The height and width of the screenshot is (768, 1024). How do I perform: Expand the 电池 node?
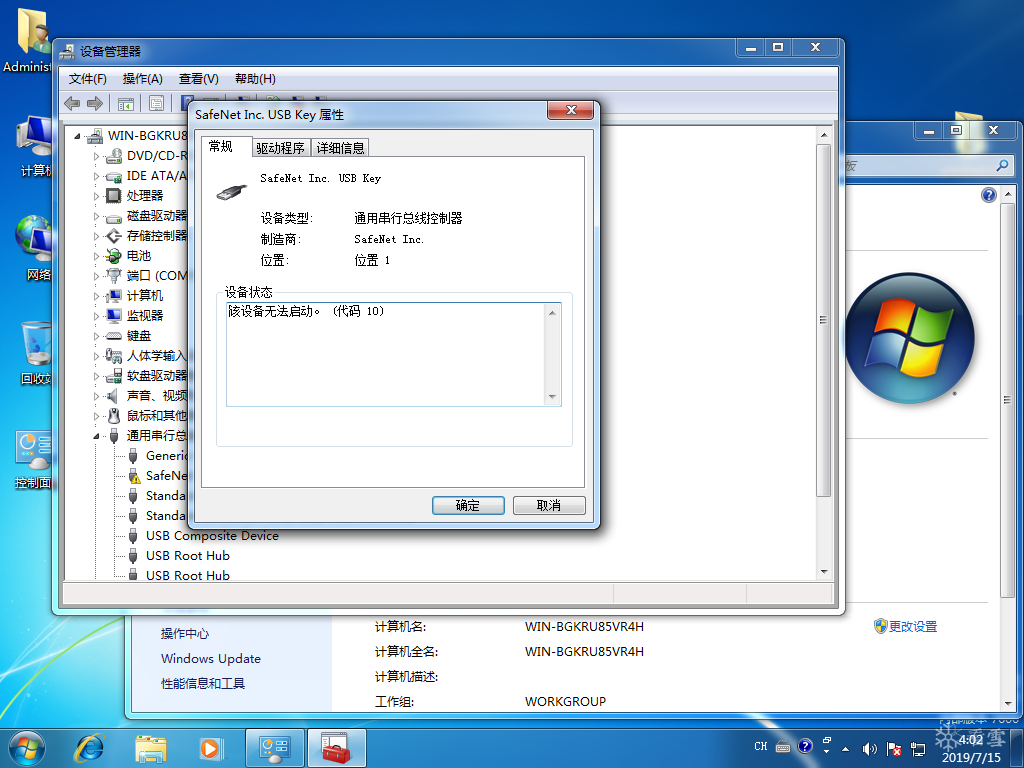[x=97, y=256]
